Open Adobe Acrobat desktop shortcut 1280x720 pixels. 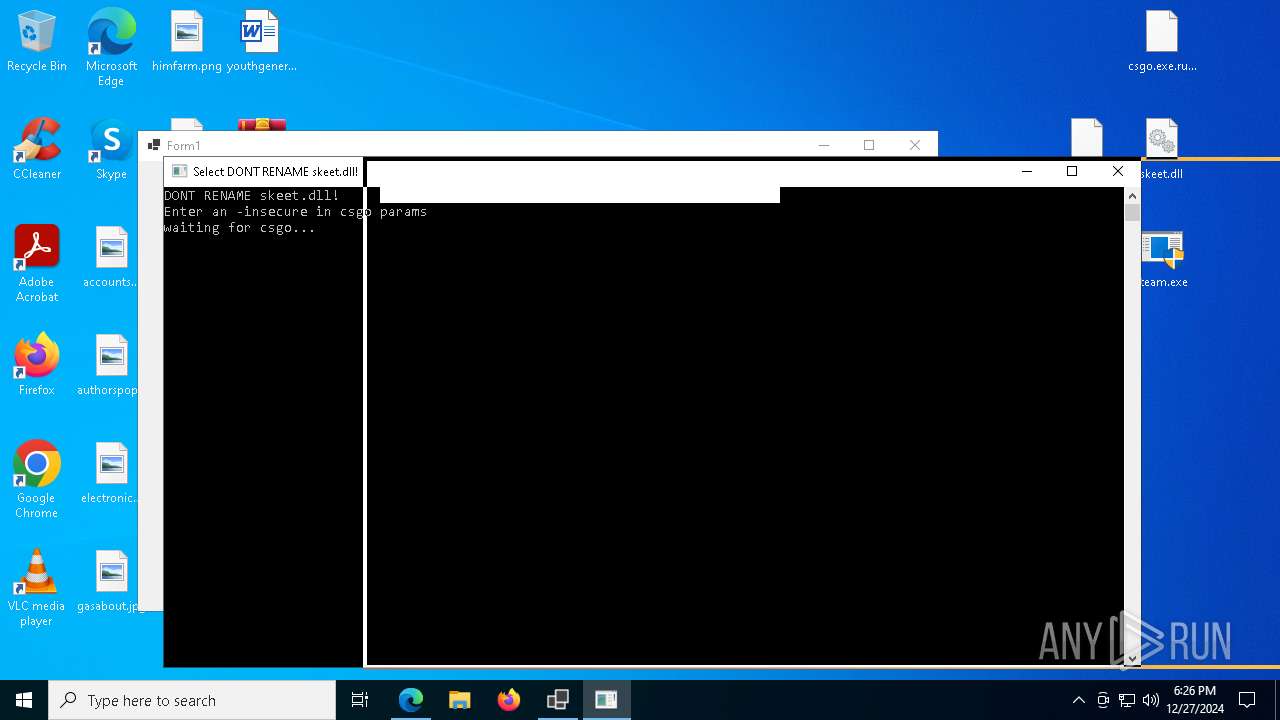click(36, 264)
